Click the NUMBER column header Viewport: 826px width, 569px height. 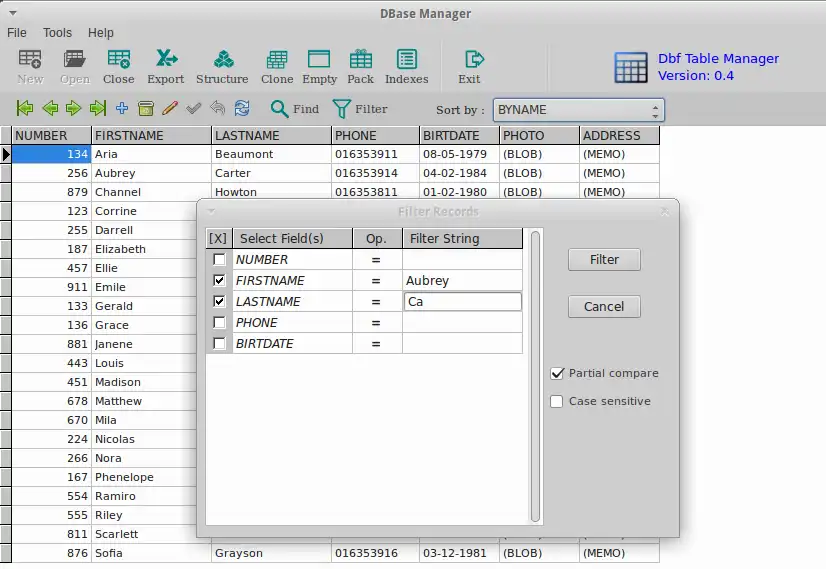coord(51,135)
